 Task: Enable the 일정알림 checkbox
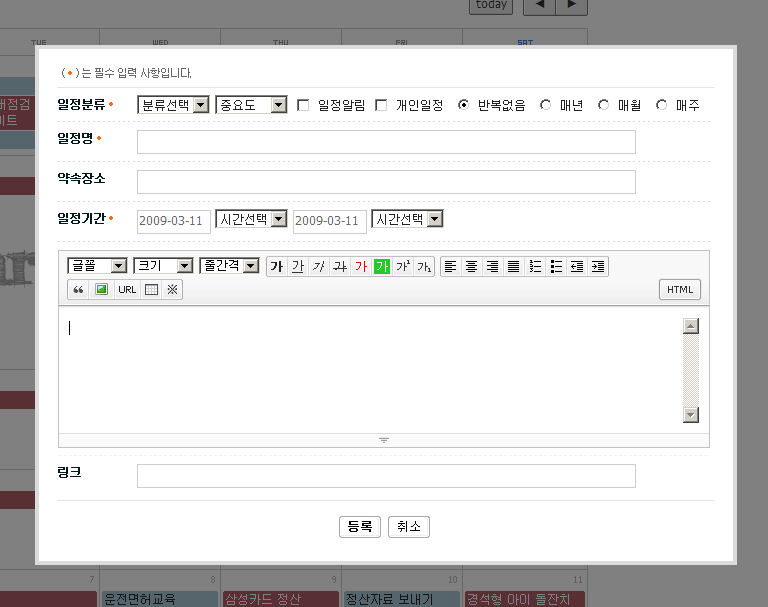point(303,105)
